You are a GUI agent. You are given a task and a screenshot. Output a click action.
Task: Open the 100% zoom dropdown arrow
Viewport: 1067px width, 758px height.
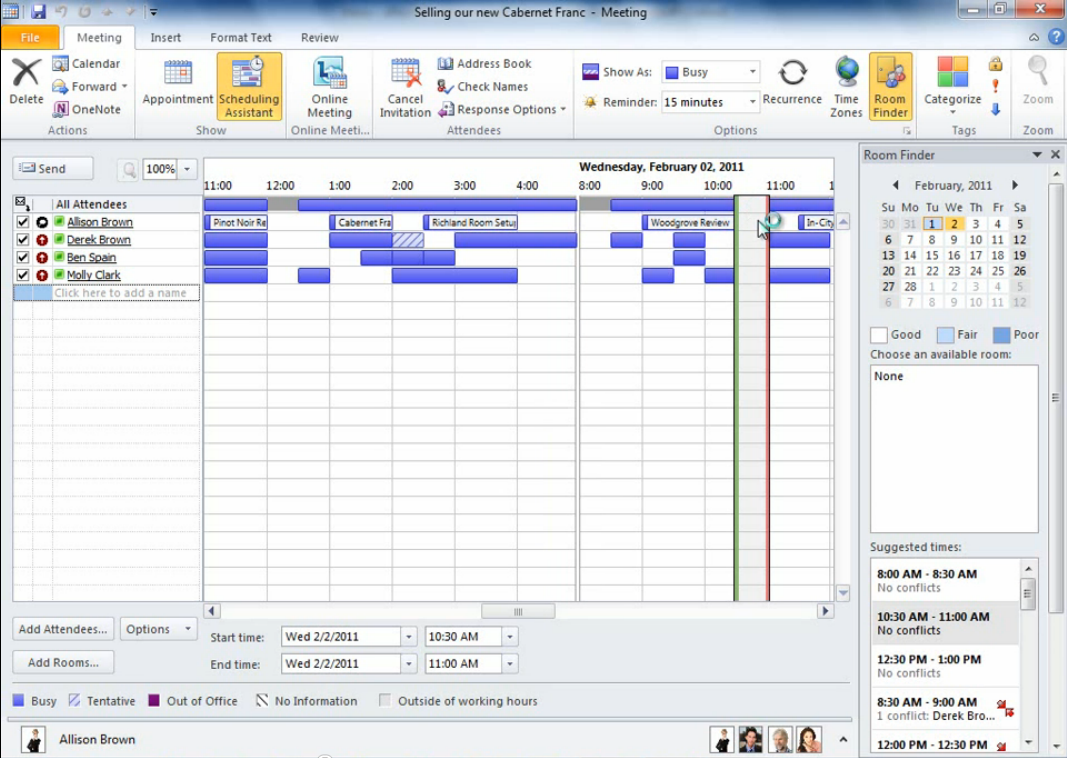[187, 169]
